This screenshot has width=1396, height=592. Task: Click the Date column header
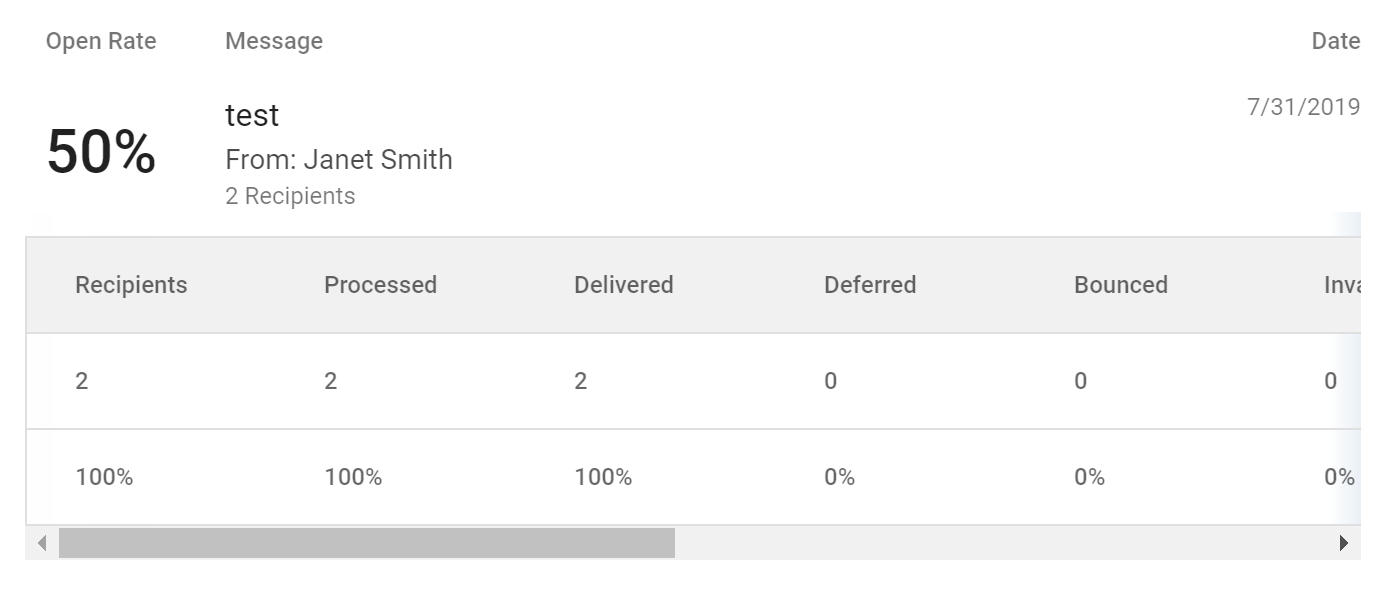[x=1335, y=41]
